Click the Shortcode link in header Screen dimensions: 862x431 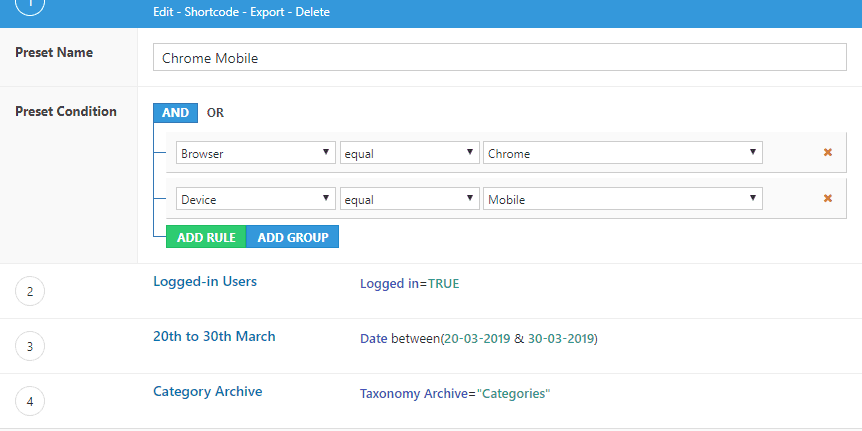[209, 12]
